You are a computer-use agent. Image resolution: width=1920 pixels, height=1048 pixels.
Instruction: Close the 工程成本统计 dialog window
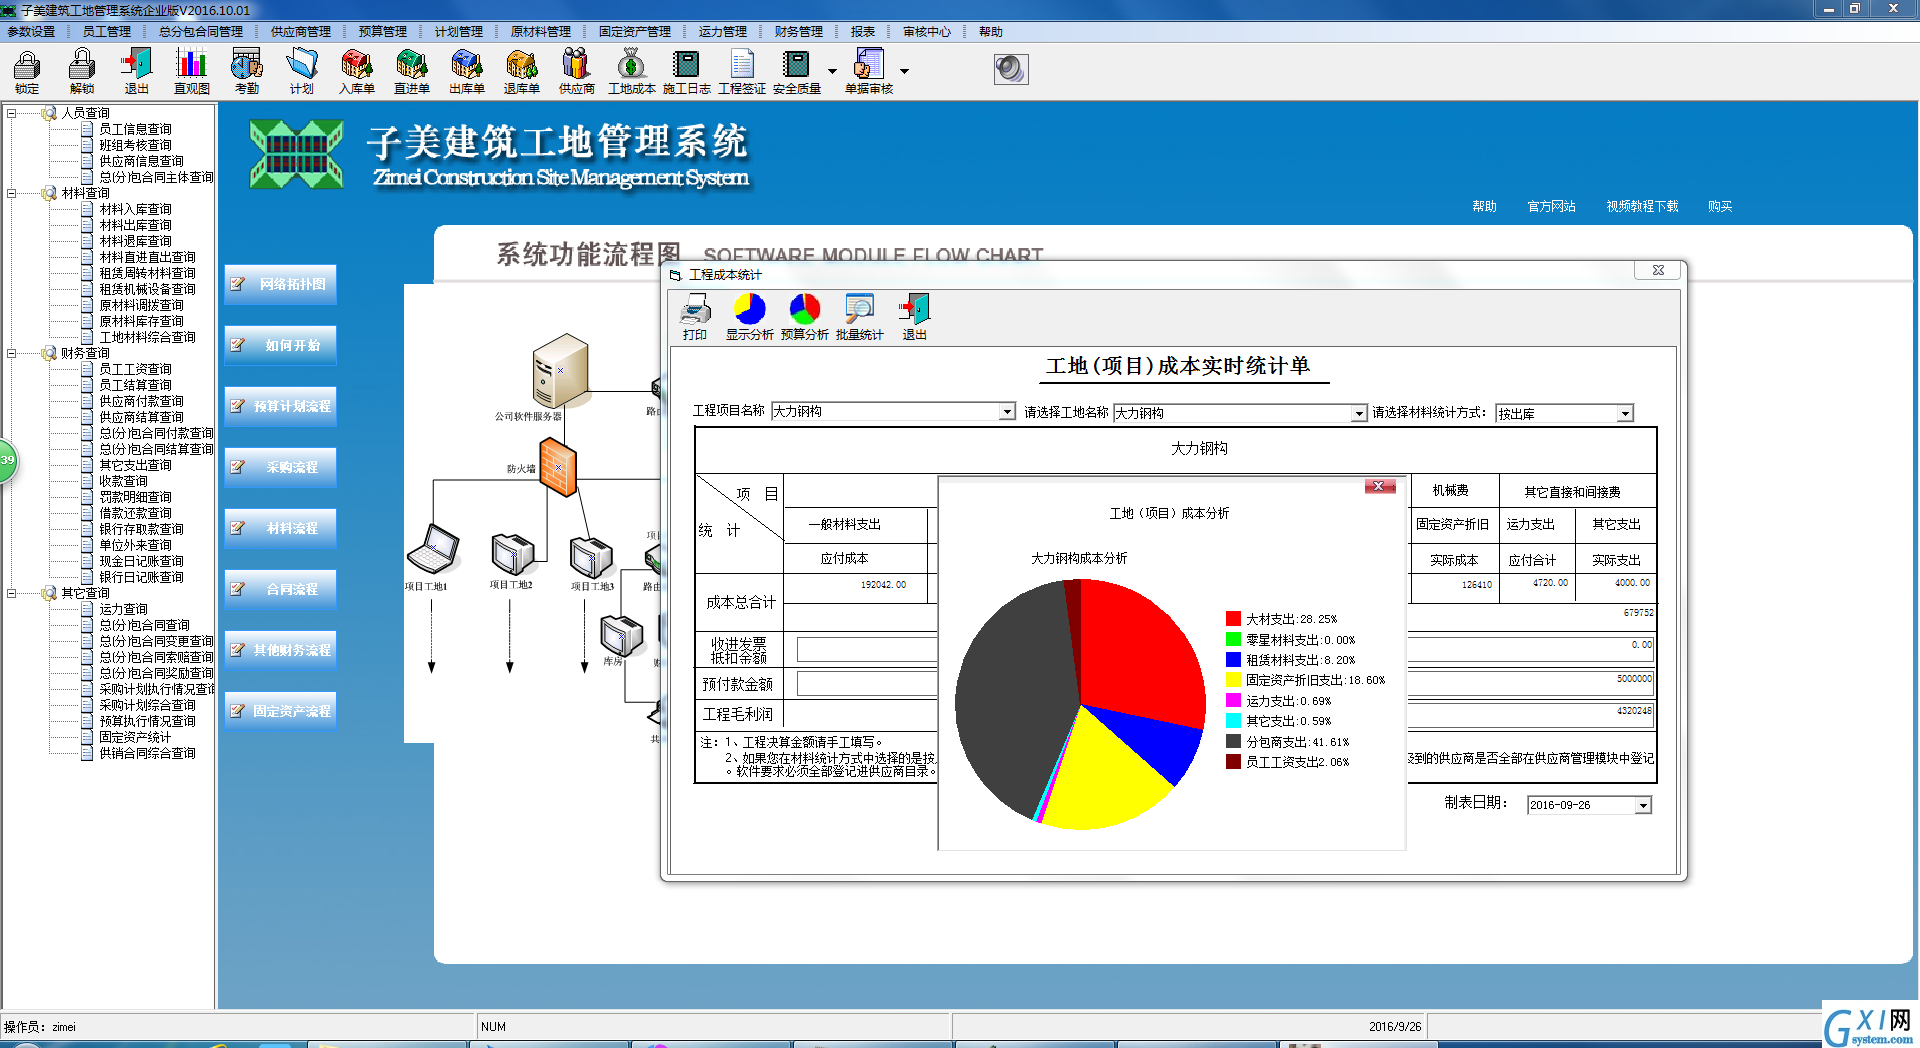pos(1658,270)
